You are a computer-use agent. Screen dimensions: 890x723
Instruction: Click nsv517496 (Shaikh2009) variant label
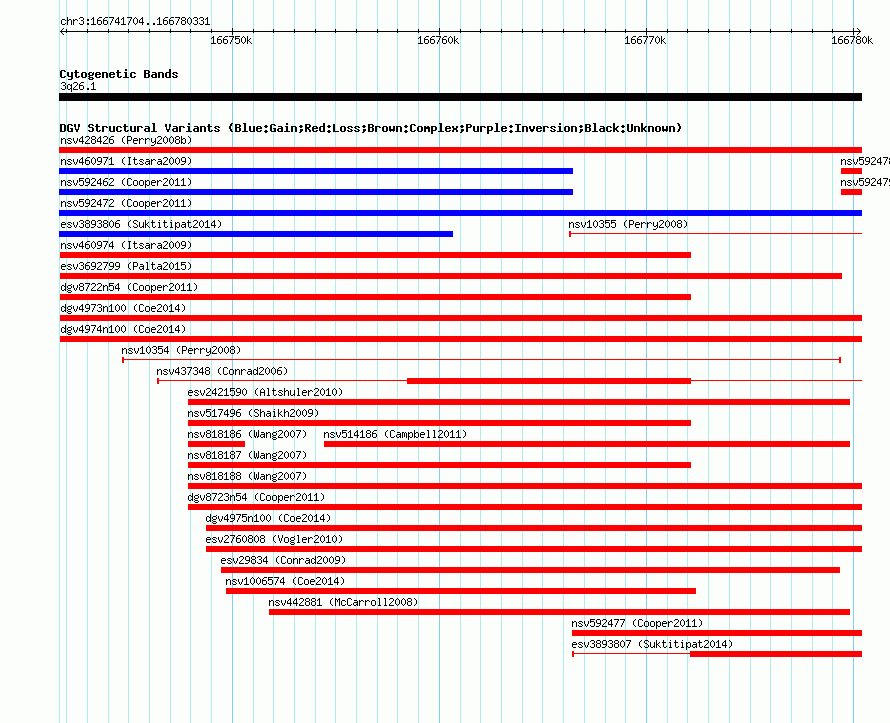tap(253, 413)
